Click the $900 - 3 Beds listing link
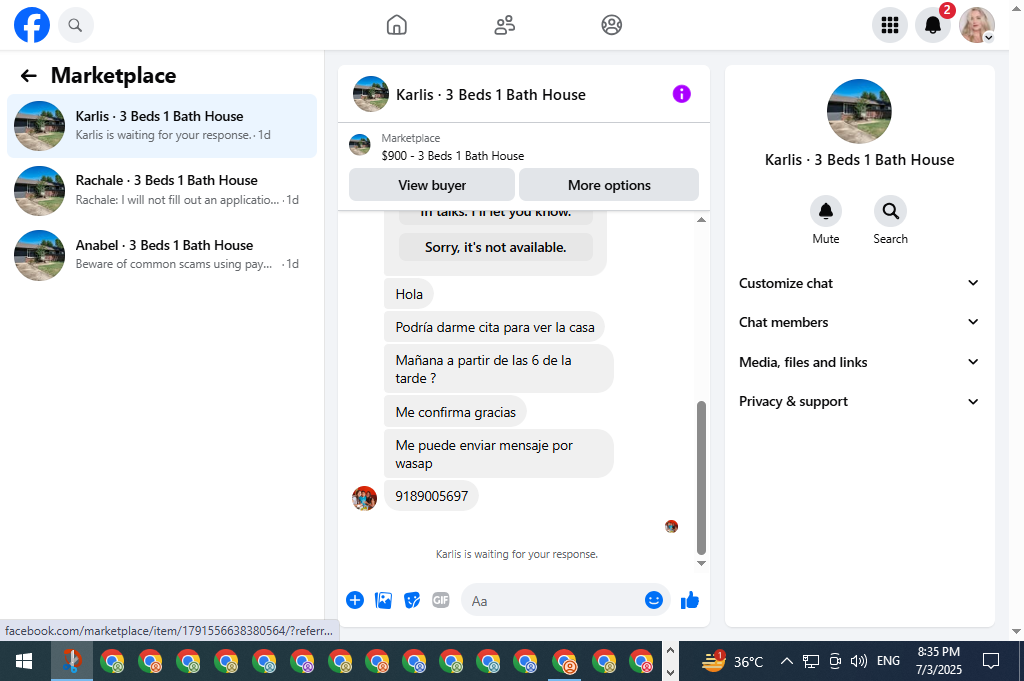 click(x=453, y=156)
